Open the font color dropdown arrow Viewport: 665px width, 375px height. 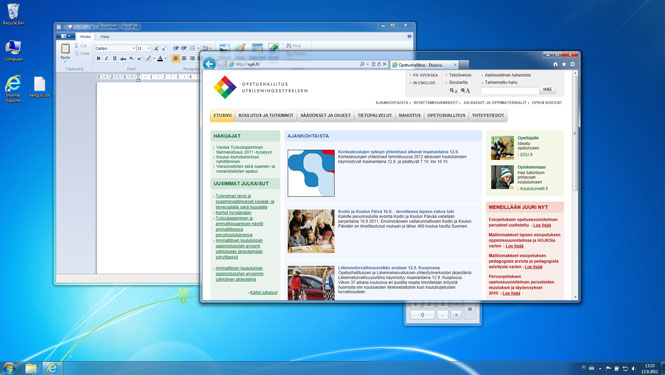tap(165, 59)
